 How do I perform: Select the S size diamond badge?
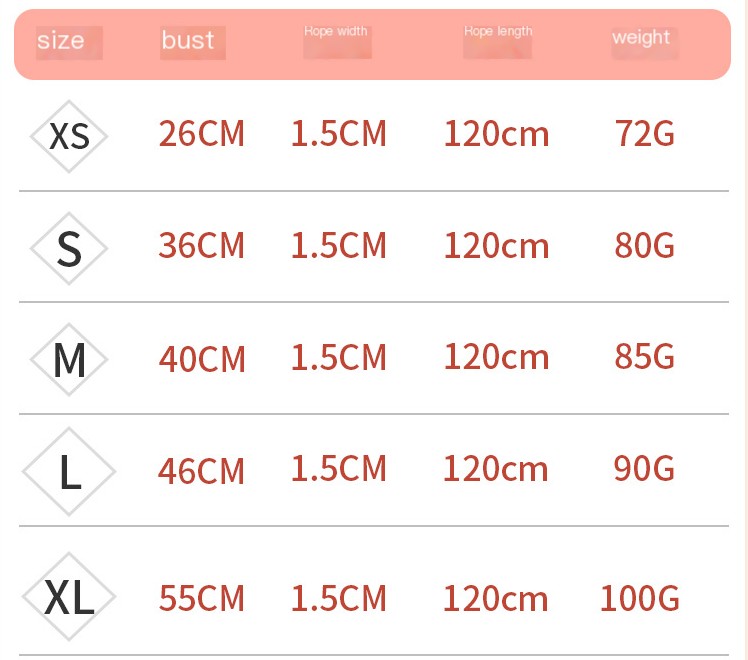tap(69, 248)
